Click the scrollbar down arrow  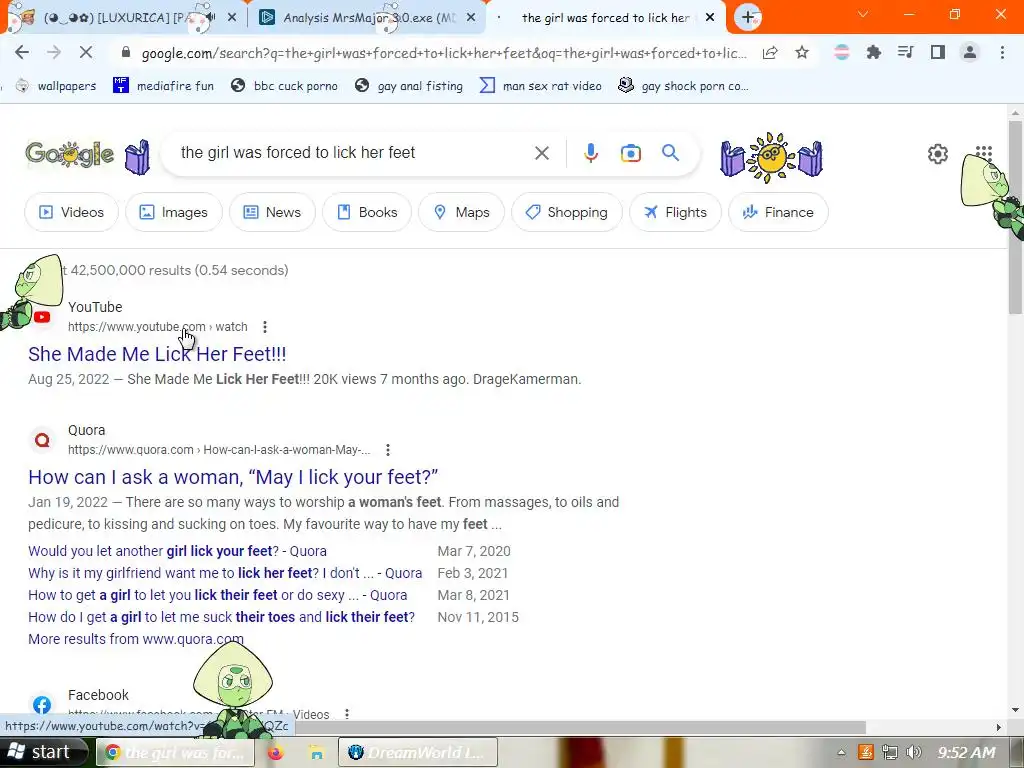coord(1016,710)
